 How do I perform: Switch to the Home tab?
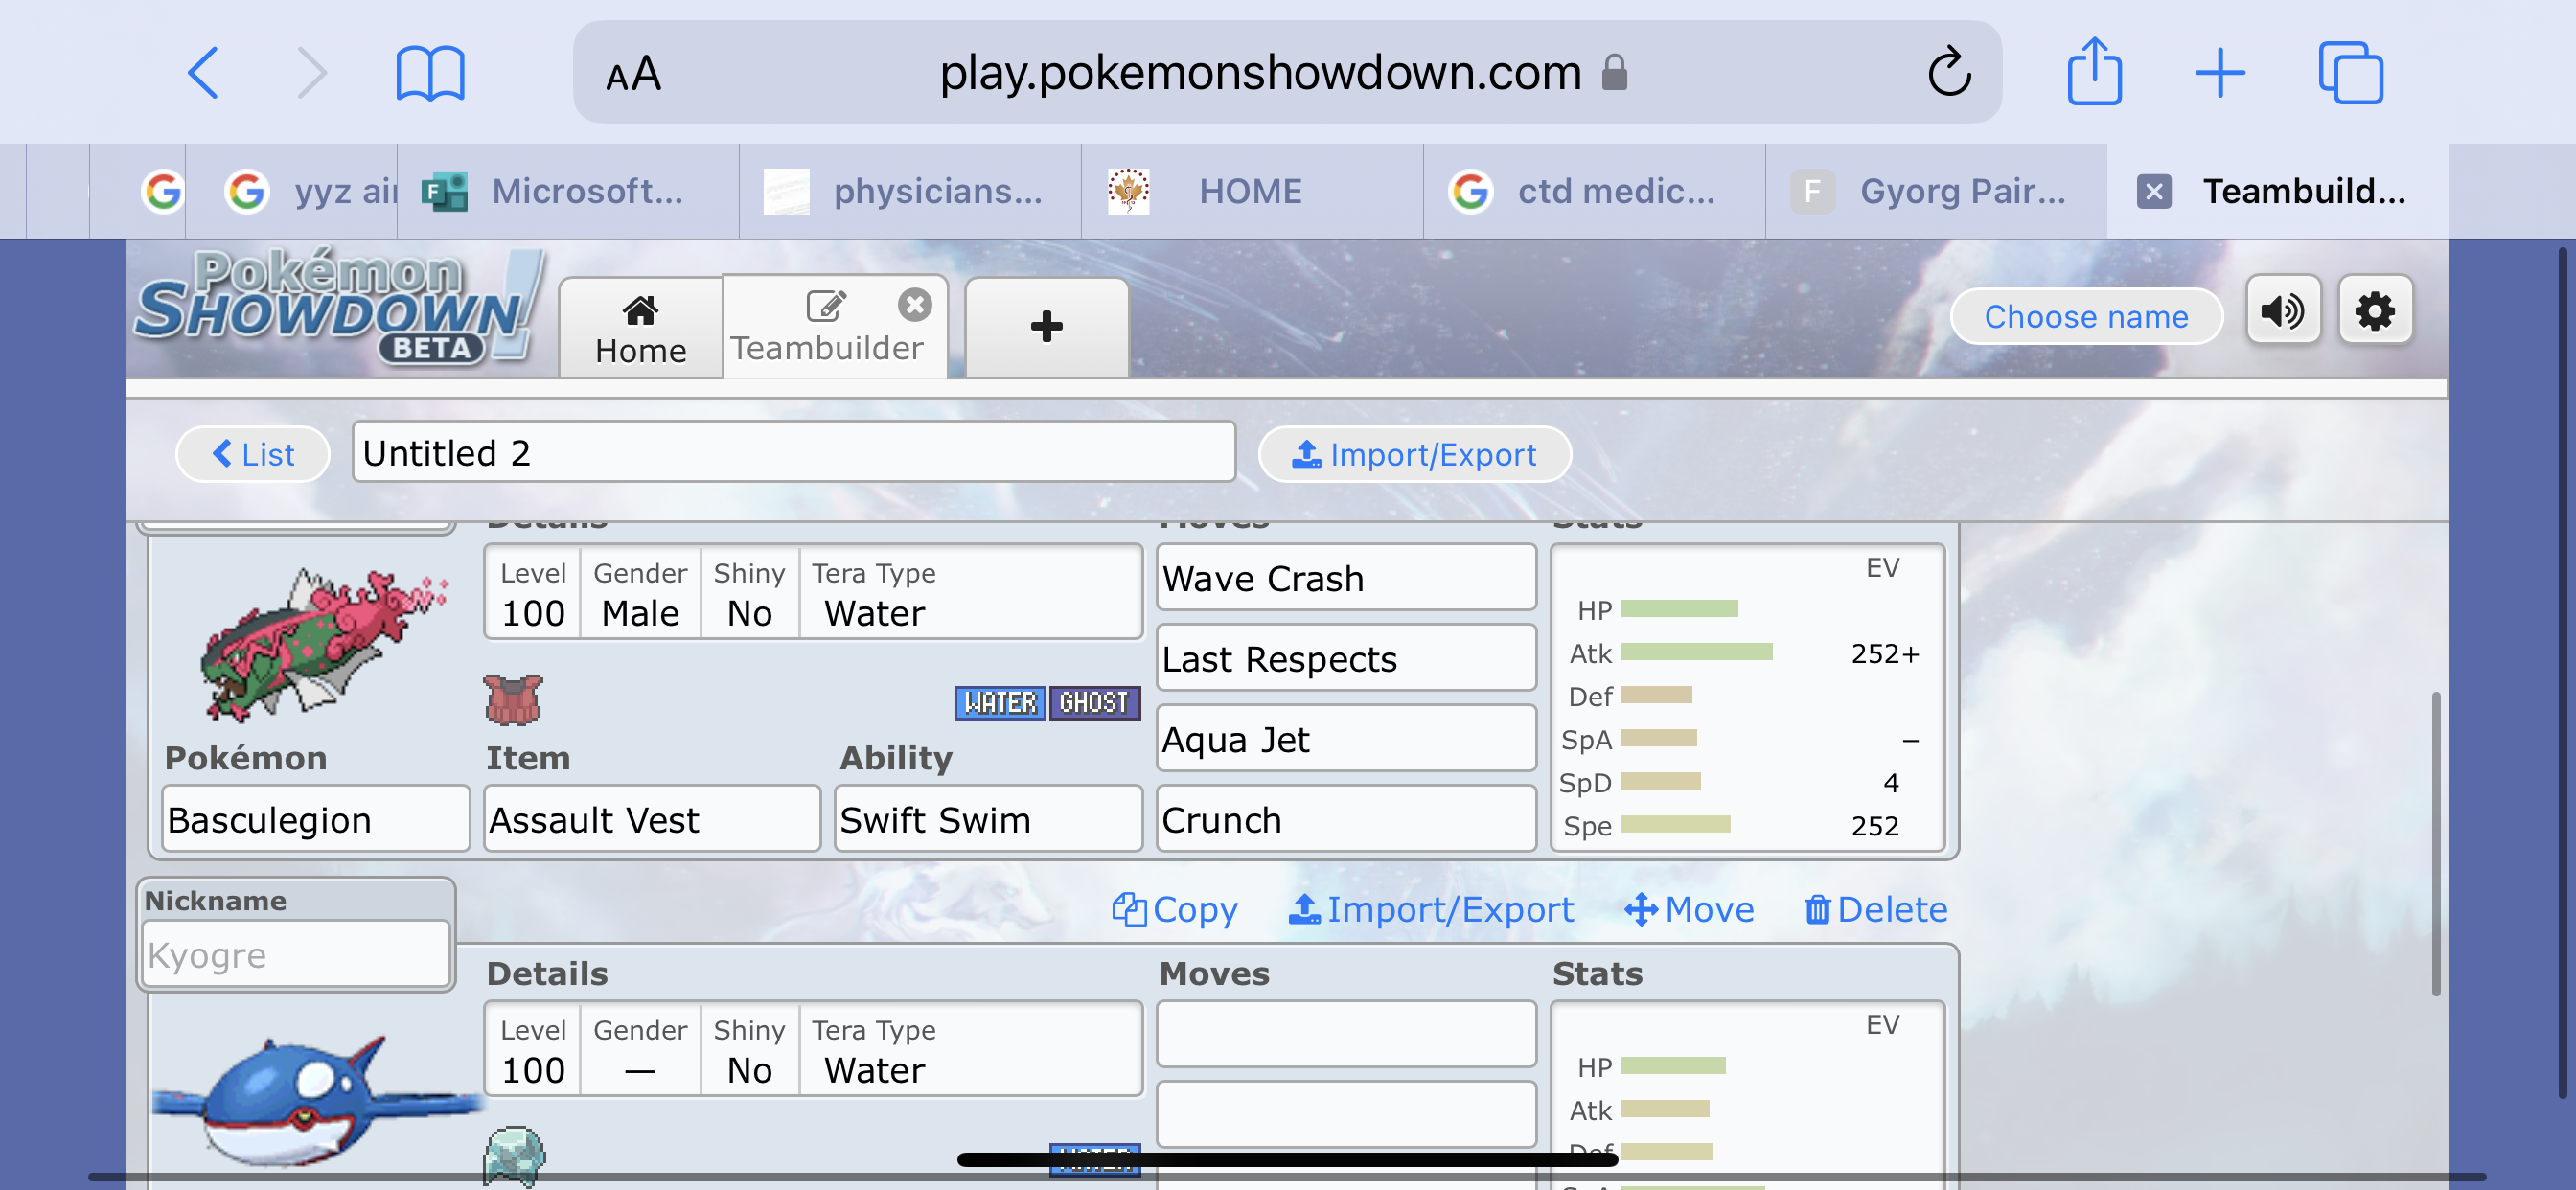pos(640,330)
